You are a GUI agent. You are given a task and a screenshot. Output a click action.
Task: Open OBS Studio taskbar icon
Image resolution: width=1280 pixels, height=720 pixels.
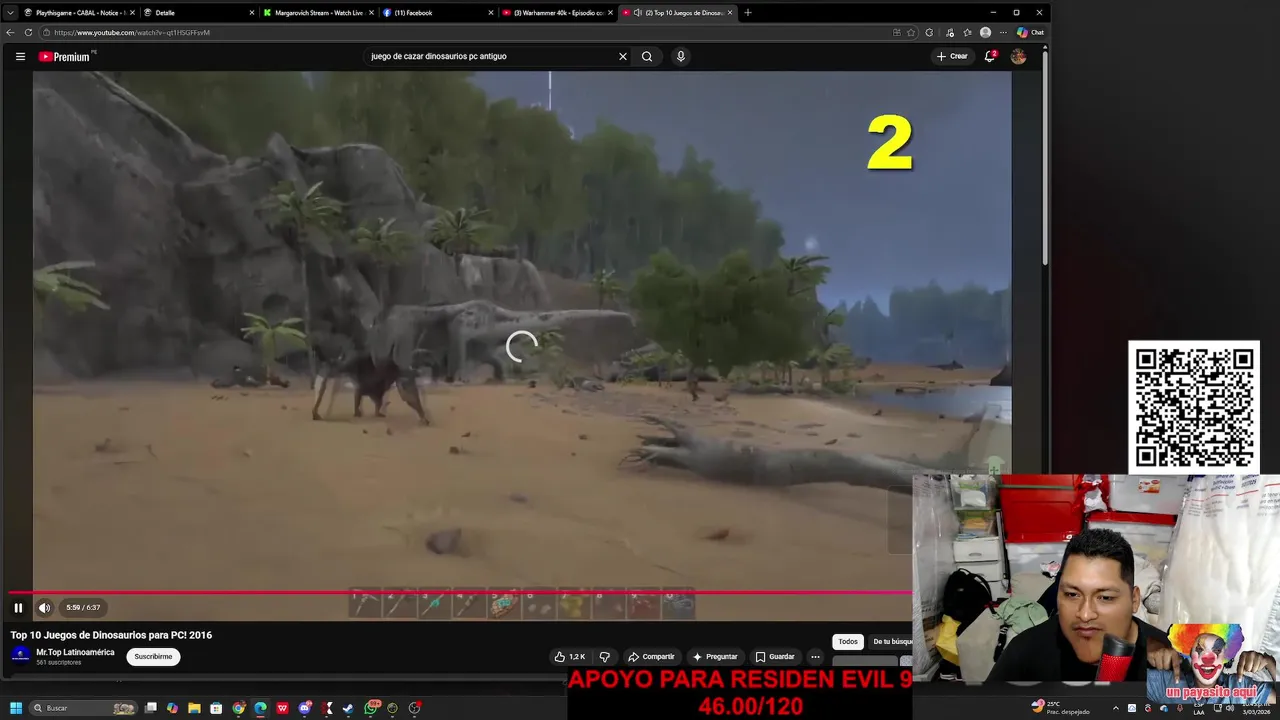(x=414, y=708)
